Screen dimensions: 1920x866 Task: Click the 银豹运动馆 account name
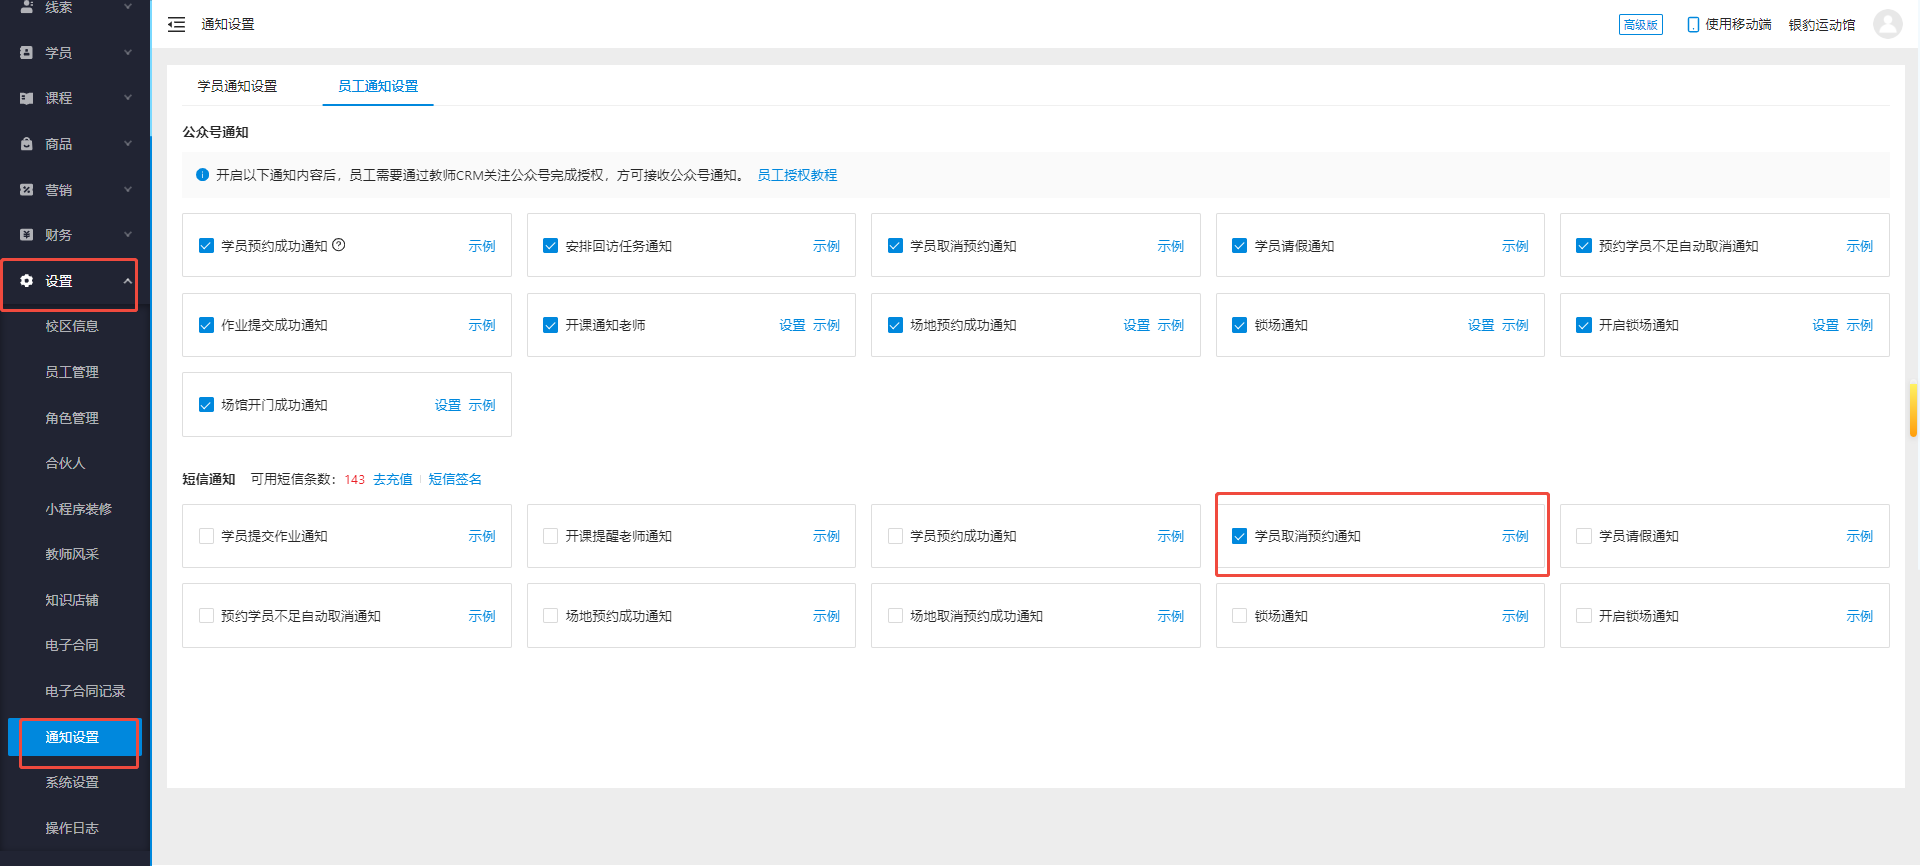point(1822,24)
